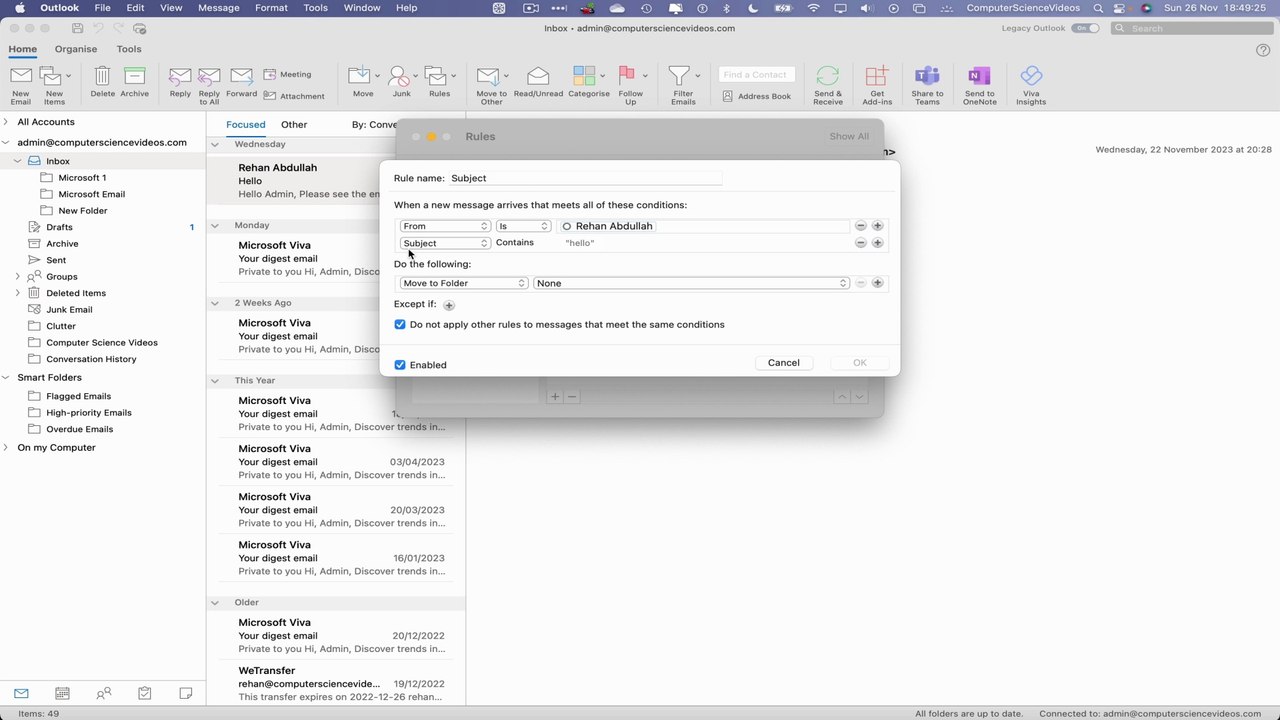Image resolution: width=1280 pixels, height=720 pixels.
Task: Add an Except if condition
Action: 448,305
